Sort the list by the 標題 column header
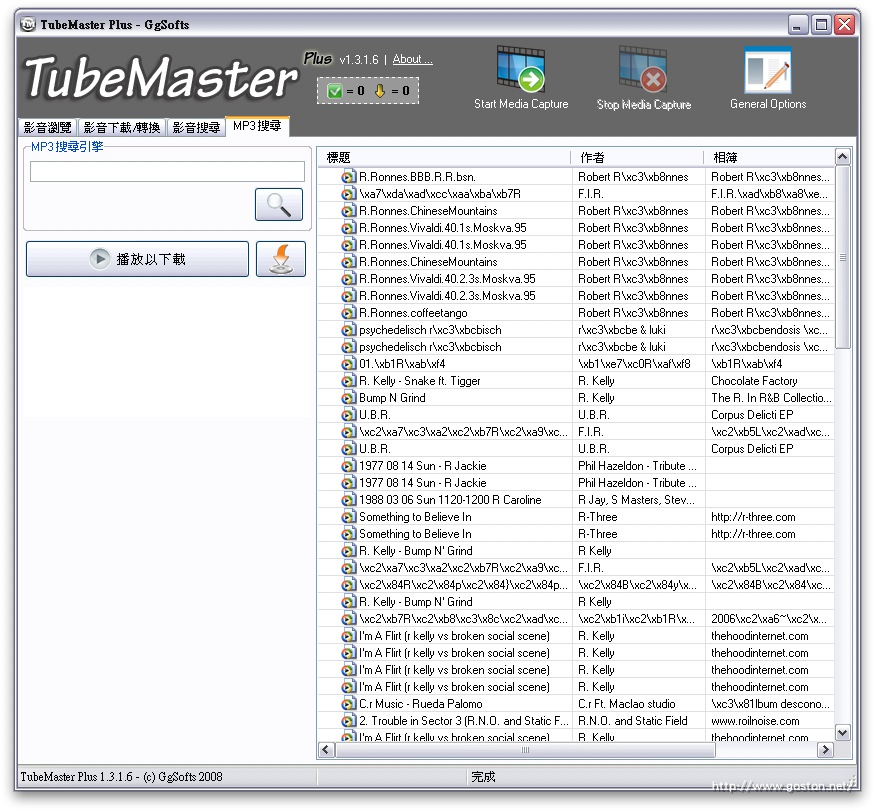Viewport: 875px width, 811px height. pos(444,157)
